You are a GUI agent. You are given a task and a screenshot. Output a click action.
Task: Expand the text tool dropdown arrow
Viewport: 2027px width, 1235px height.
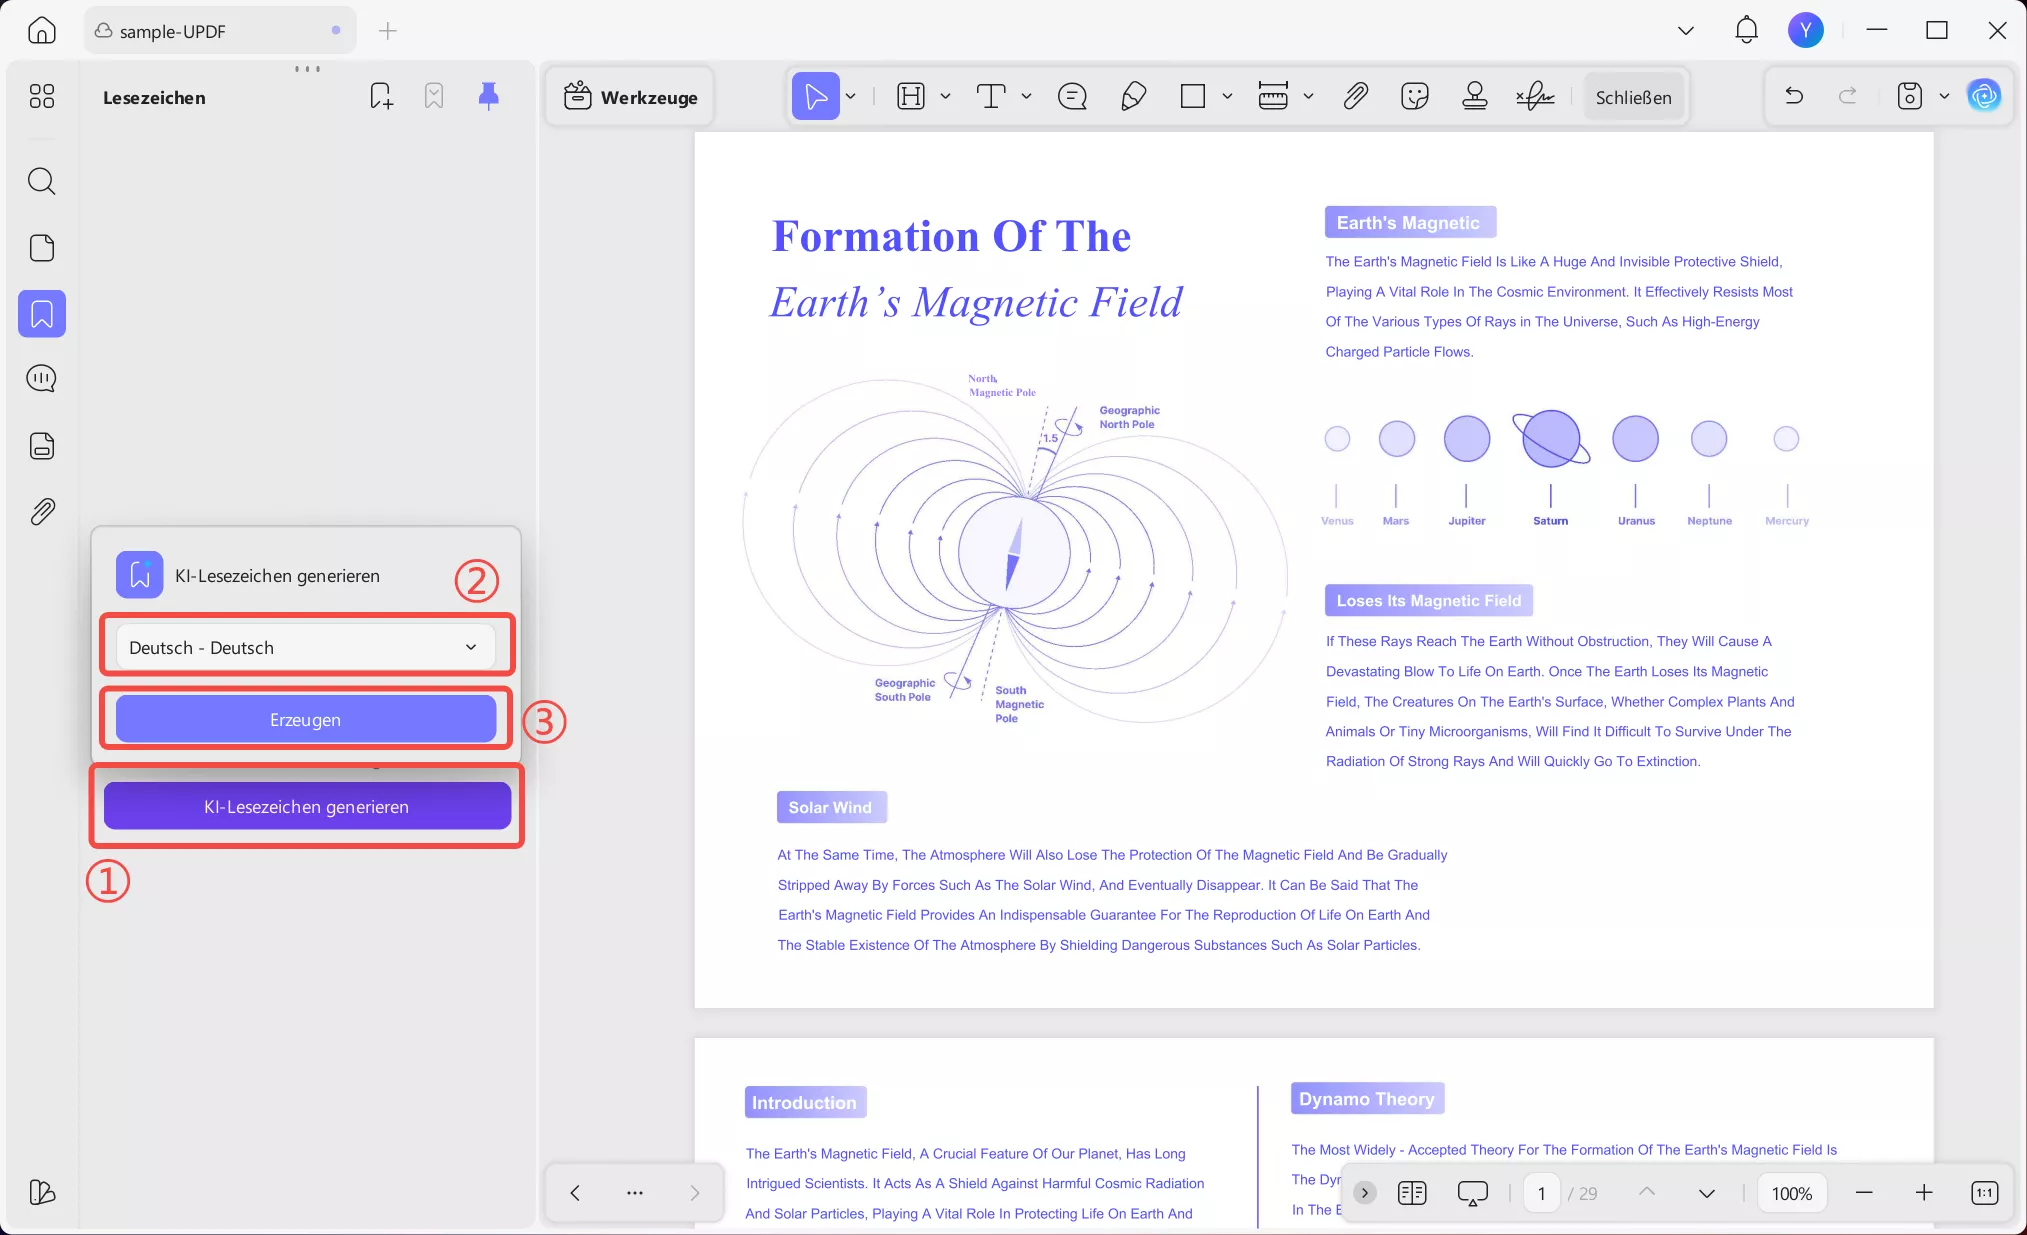point(1026,96)
